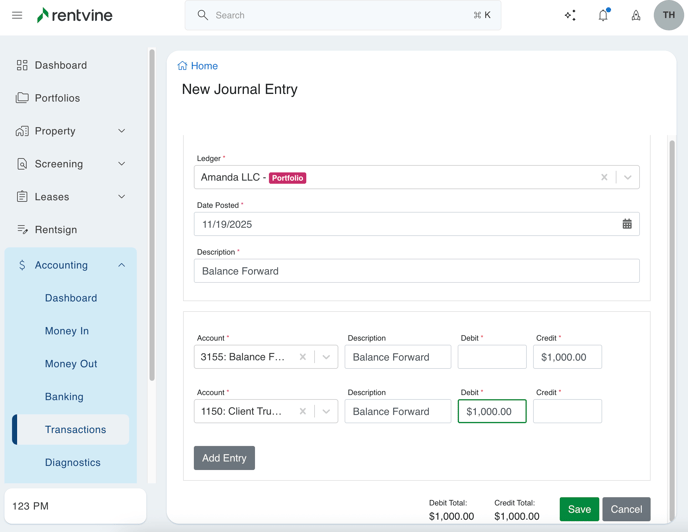This screenshot has height=532, width=688.
Task: Open the 3155 account dropdown arrow
Action: [x=326, y=357]
